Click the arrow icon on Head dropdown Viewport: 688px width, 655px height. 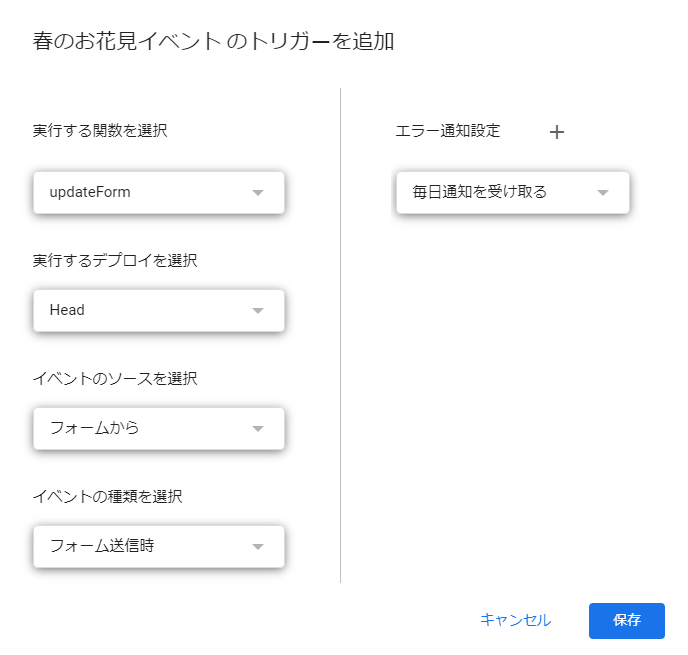(258, 311)
